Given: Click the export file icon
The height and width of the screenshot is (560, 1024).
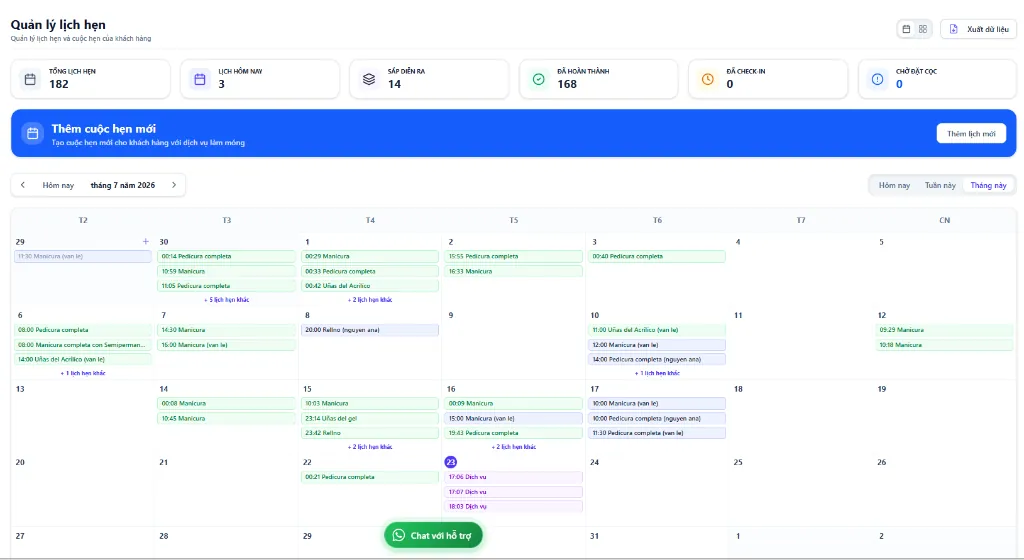Looking at the screenshot, I should coord(953,29).
